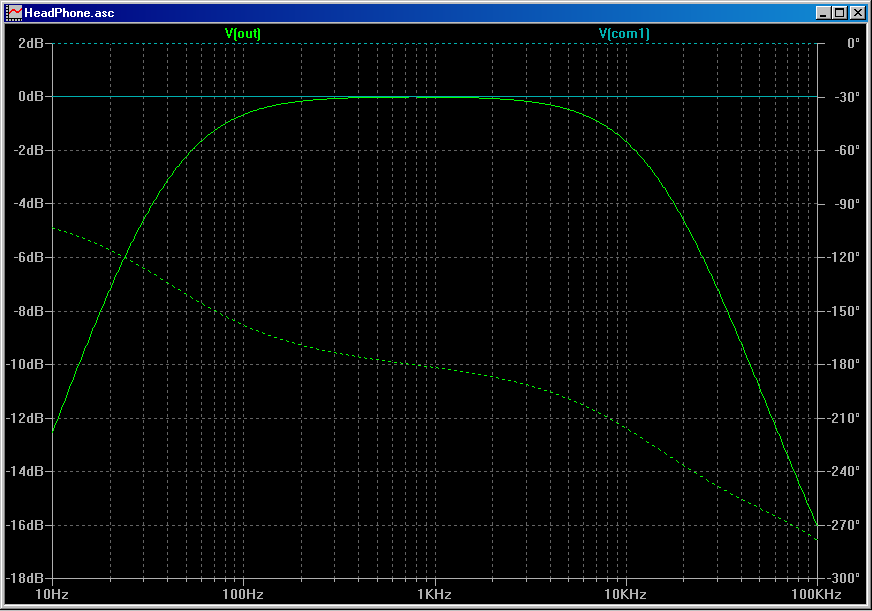Click the -30° phase axis label

click(x=847, y=97)
